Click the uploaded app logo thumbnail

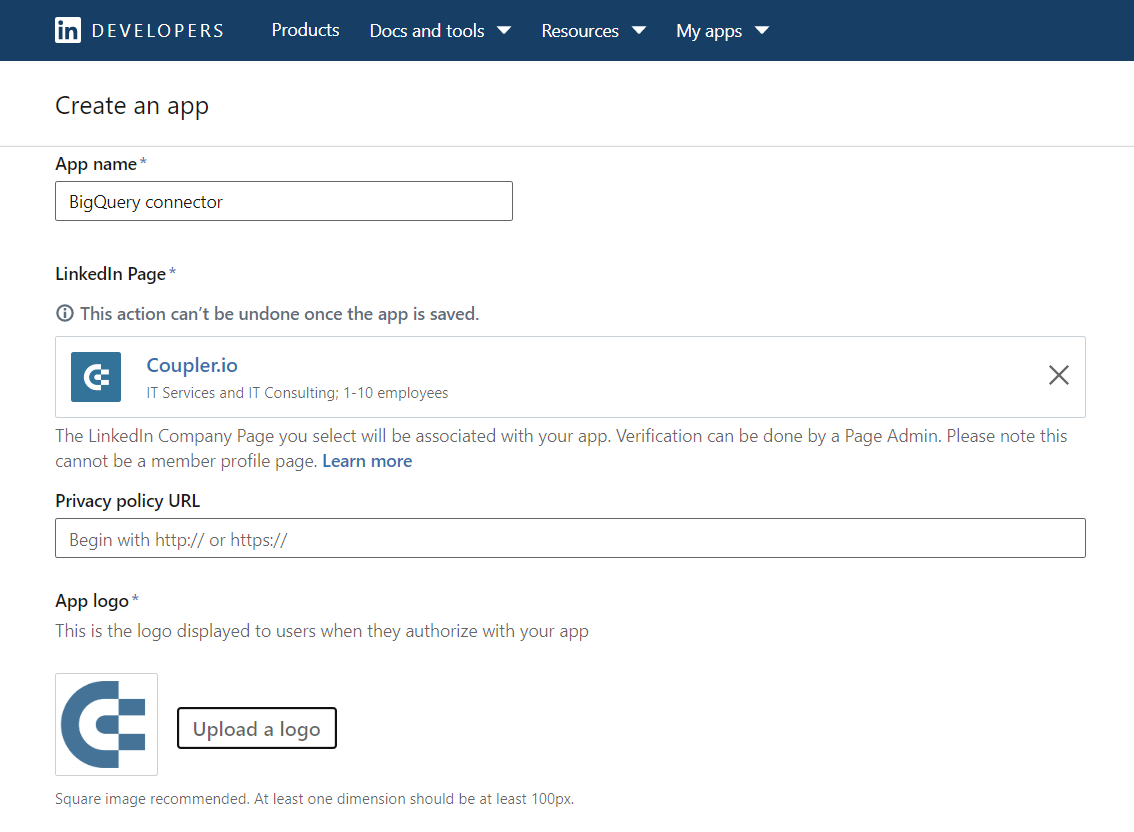tap(106, 724)
